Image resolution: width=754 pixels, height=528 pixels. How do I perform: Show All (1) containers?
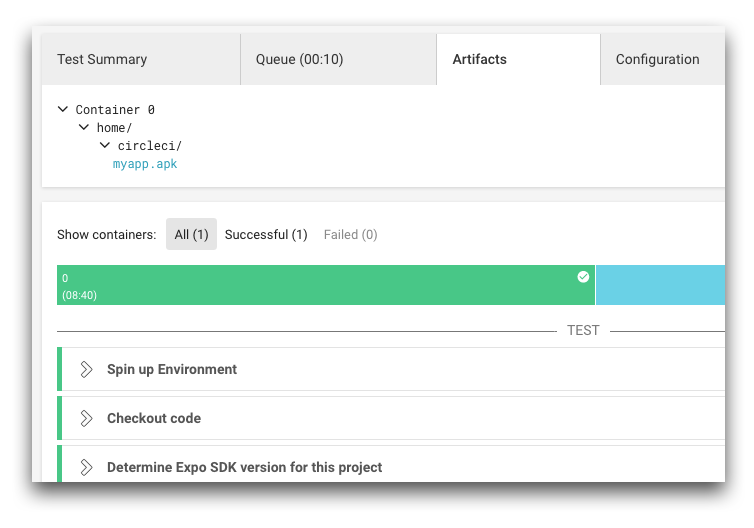coord(191,234)
